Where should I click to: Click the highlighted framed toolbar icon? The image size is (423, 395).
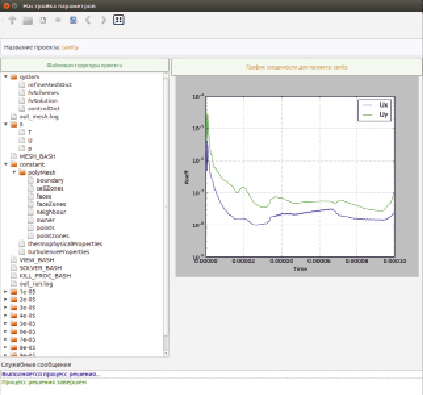click(x=119, y=20)
